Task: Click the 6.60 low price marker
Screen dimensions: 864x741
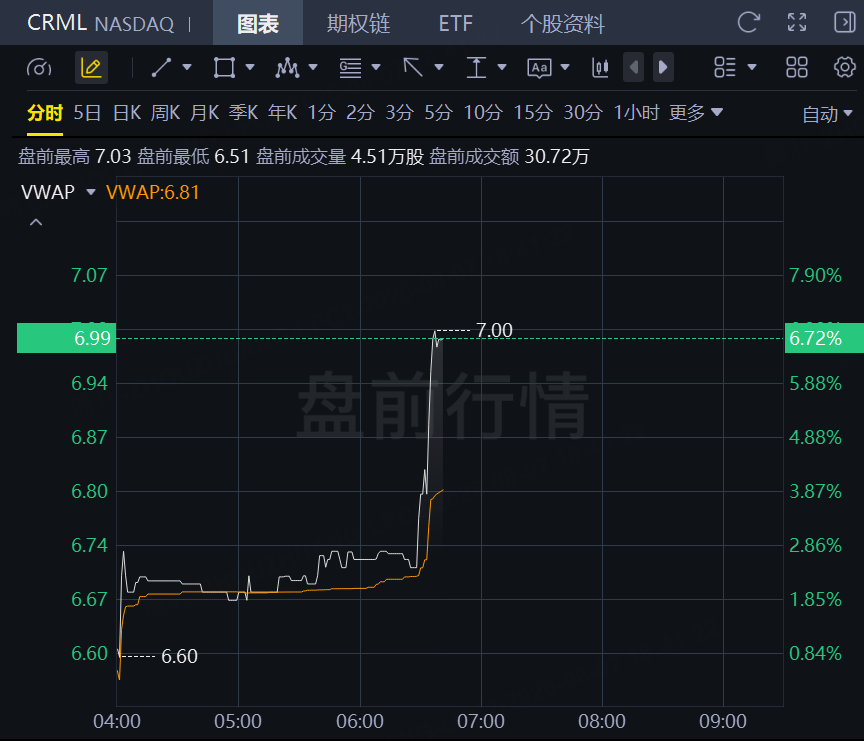Action: (x=179, y=656)
